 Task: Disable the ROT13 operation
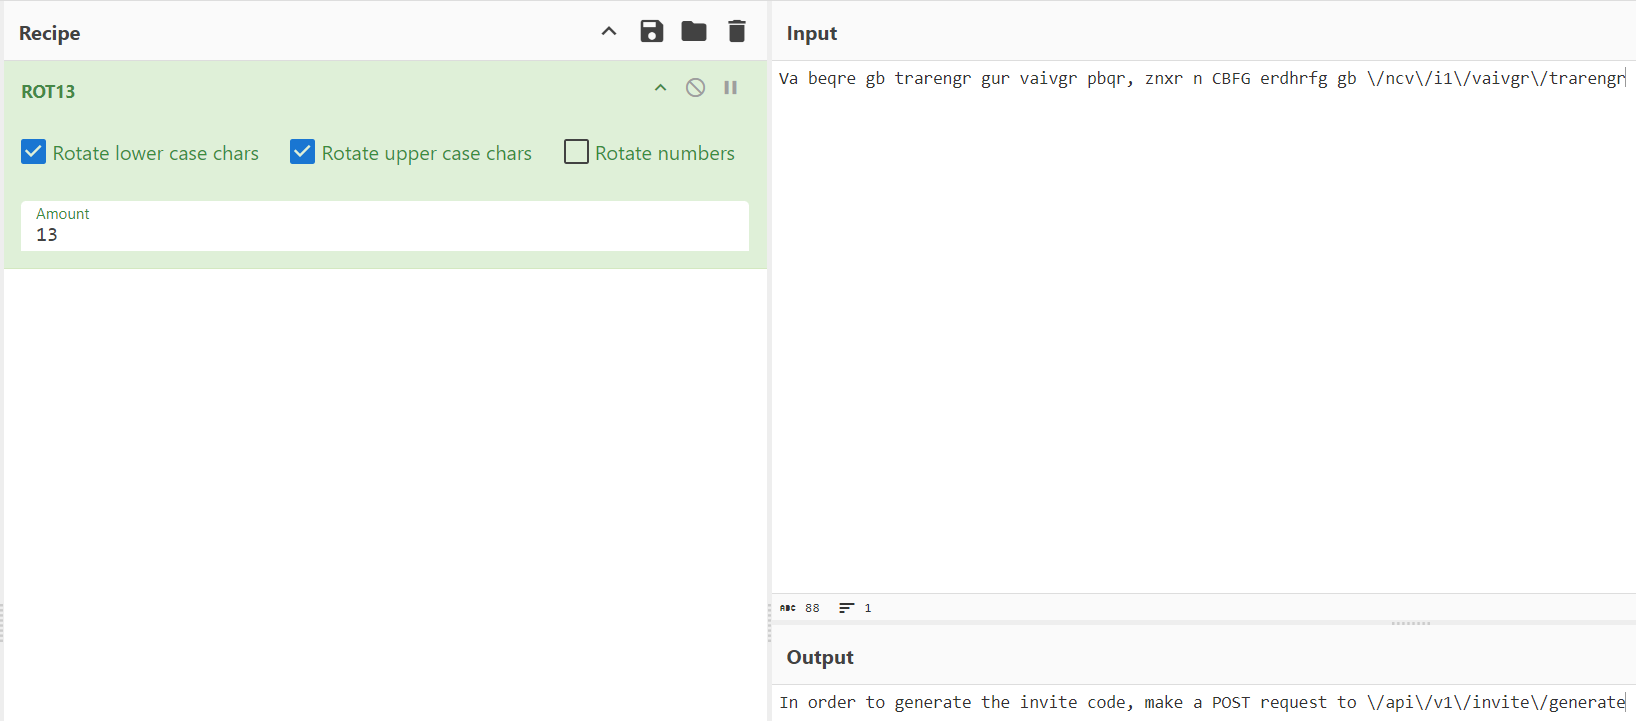pos(695,88)
